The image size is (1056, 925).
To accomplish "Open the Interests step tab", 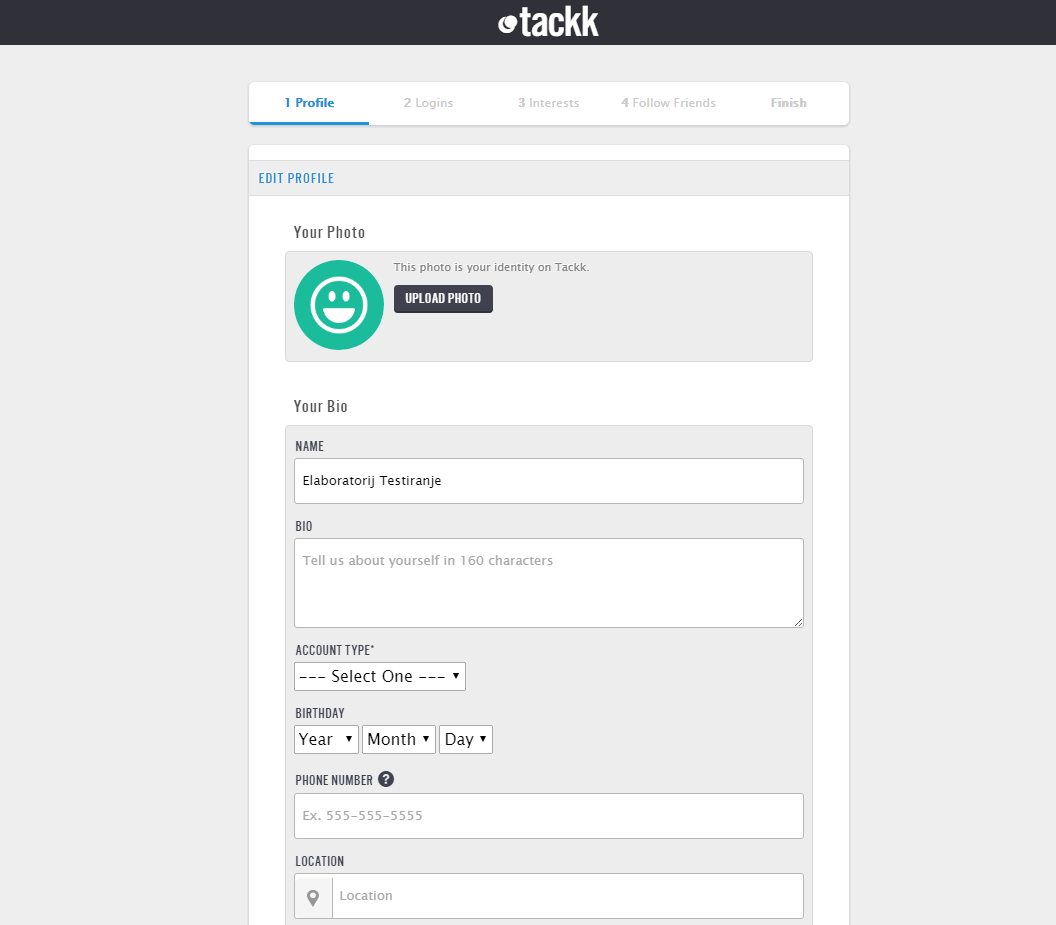I will pyautogui.click(x=548, y=103).
